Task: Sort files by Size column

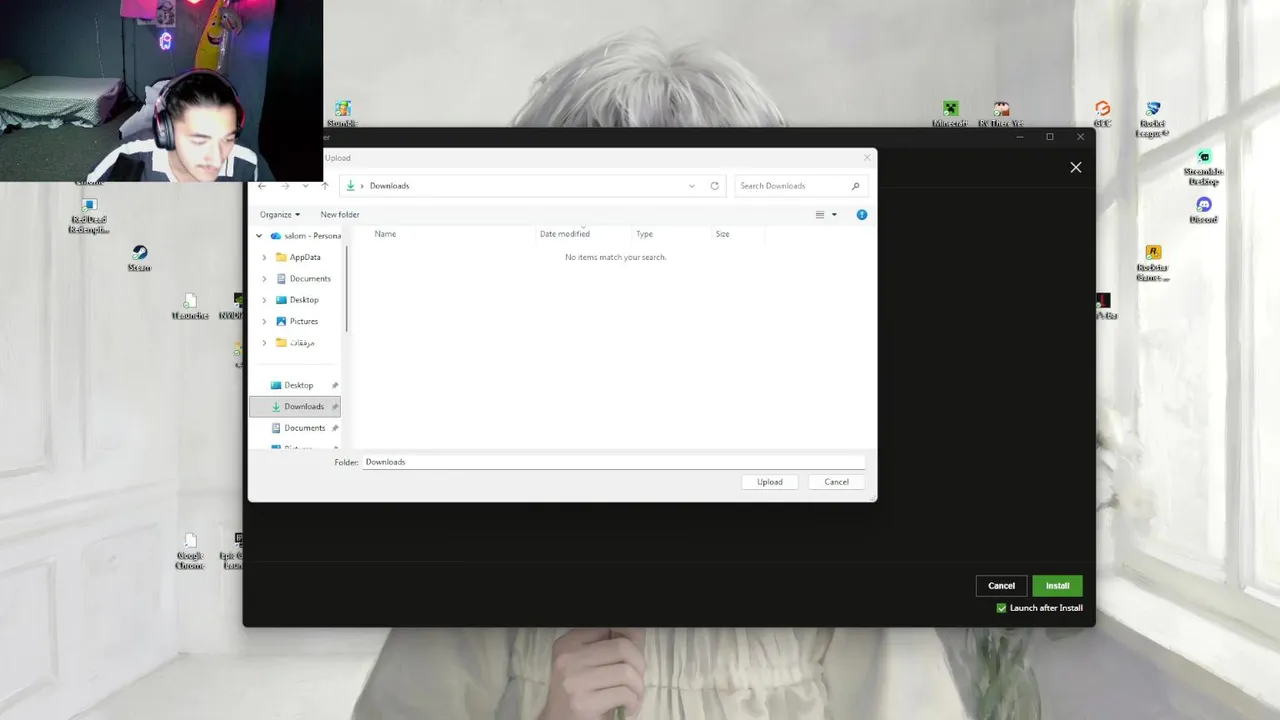Action: (722, 234)
